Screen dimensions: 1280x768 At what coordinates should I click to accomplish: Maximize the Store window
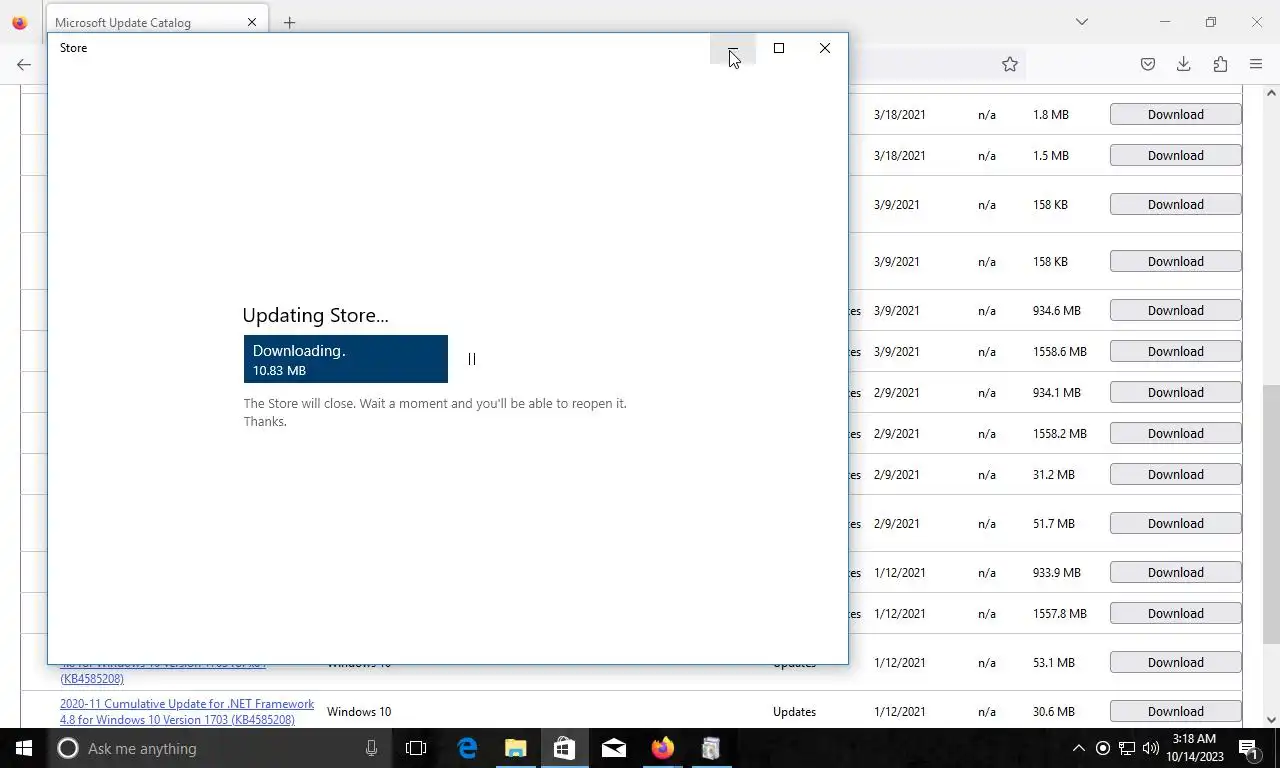pos(779,48)
